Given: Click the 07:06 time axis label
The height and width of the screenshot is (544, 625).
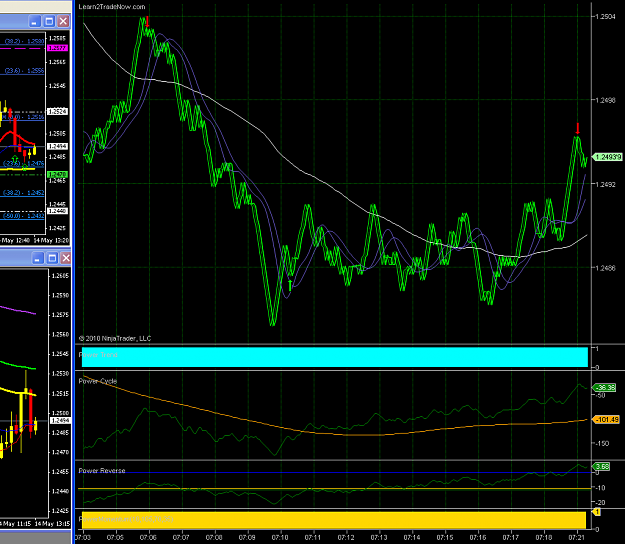Looking at the screenshot, I should (x=148, y=538).
